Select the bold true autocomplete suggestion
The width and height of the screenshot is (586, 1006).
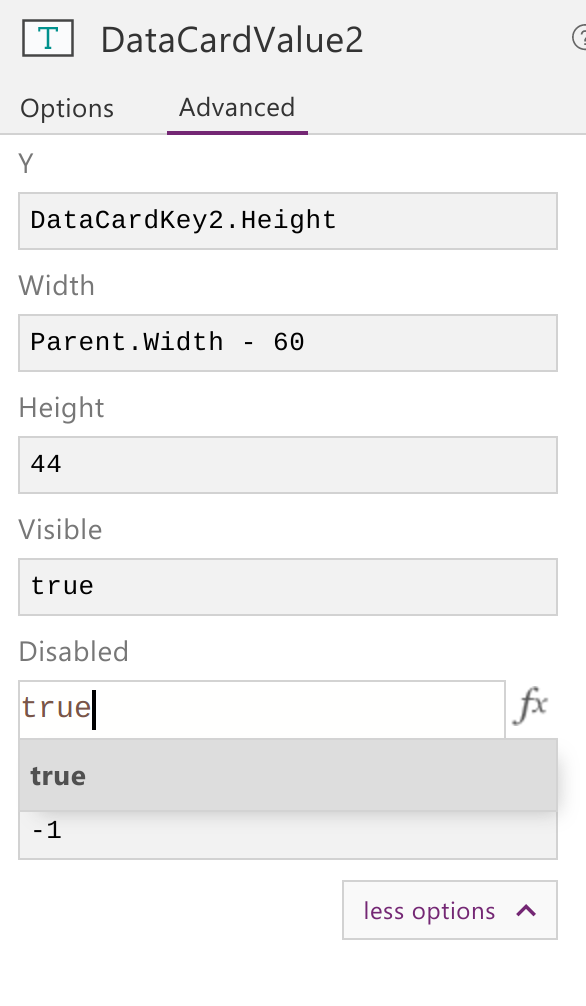click(x=288, y=775)
